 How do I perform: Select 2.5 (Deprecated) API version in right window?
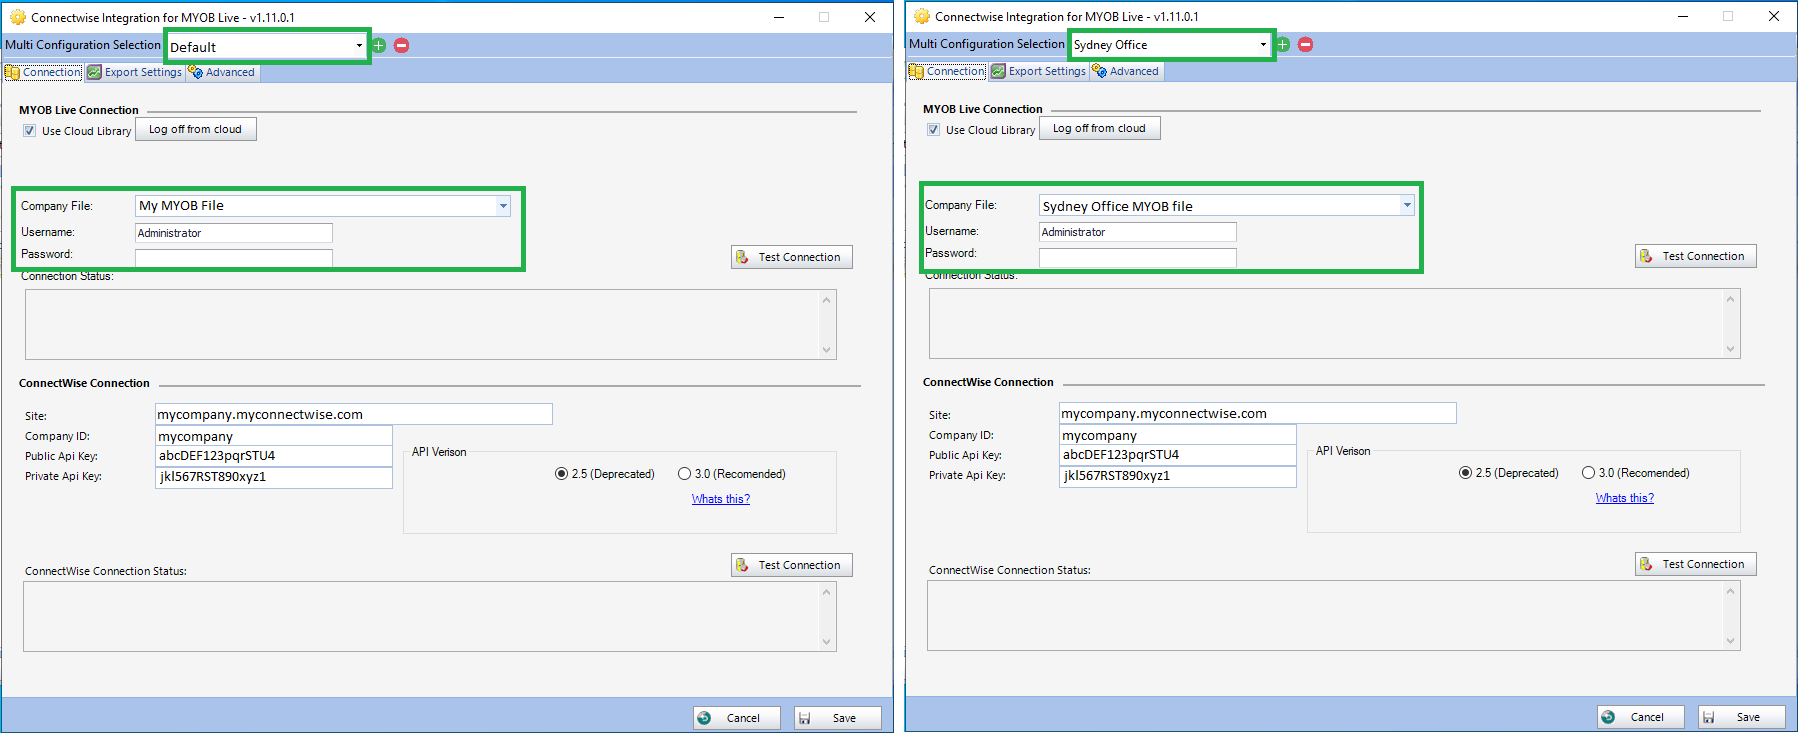[x=1466, y=473]
